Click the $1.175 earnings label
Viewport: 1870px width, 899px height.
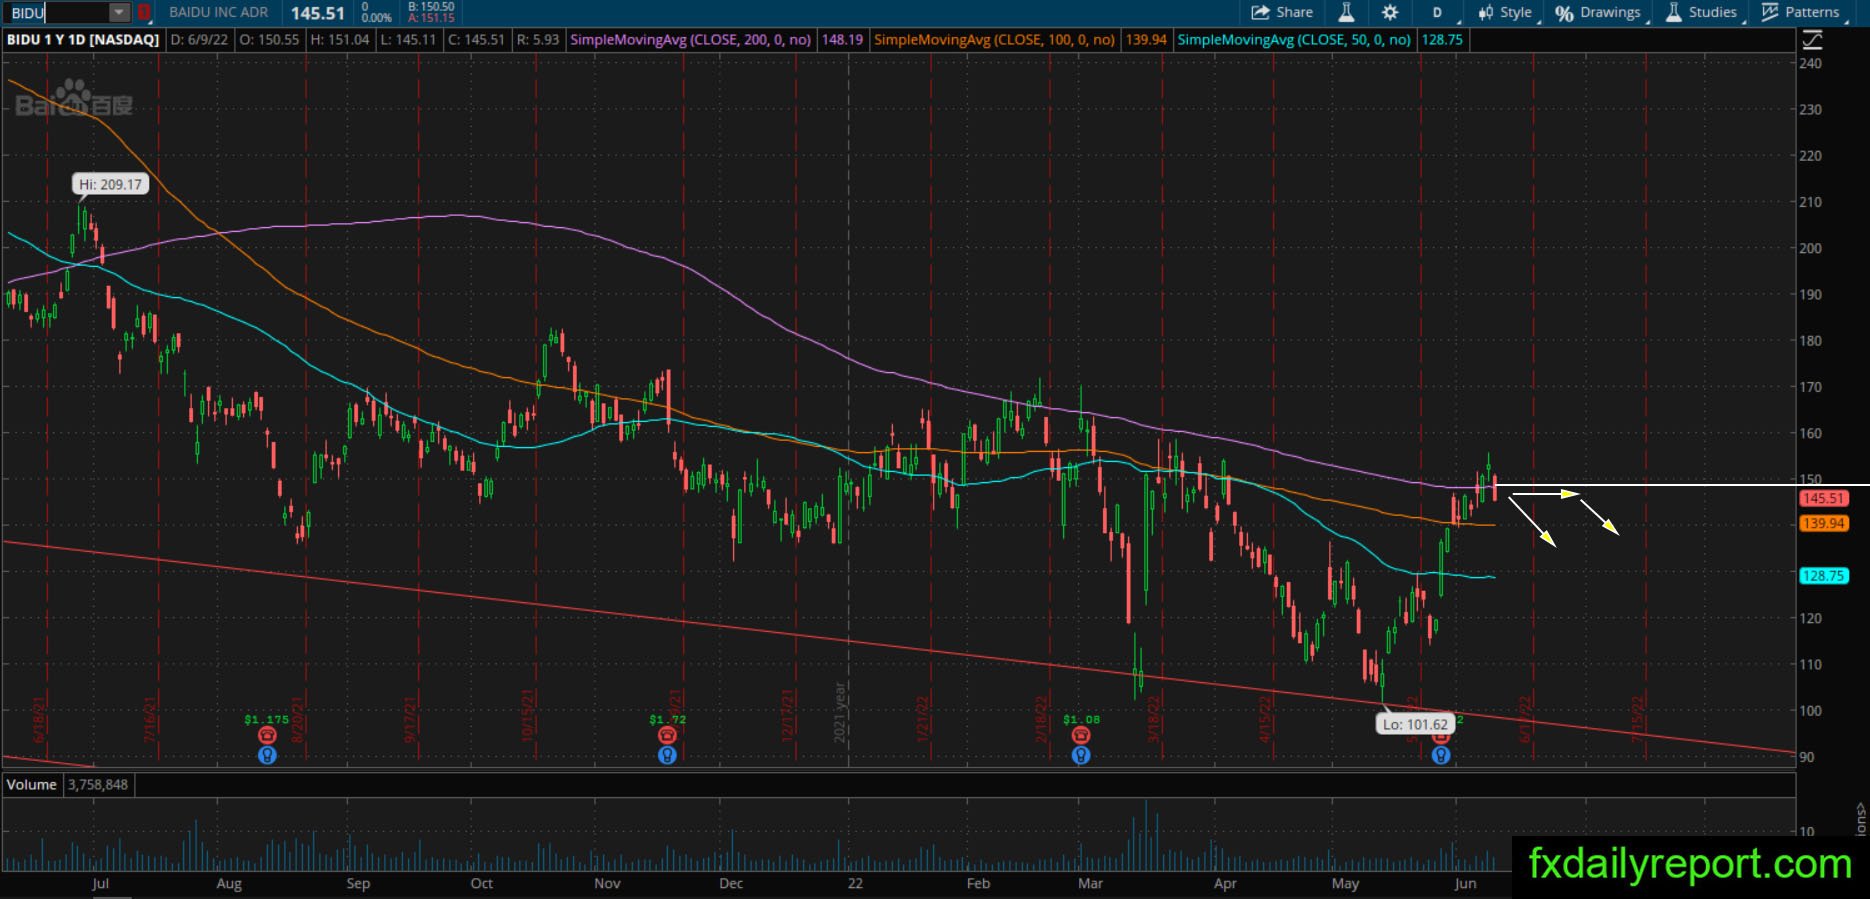point(266,719)
